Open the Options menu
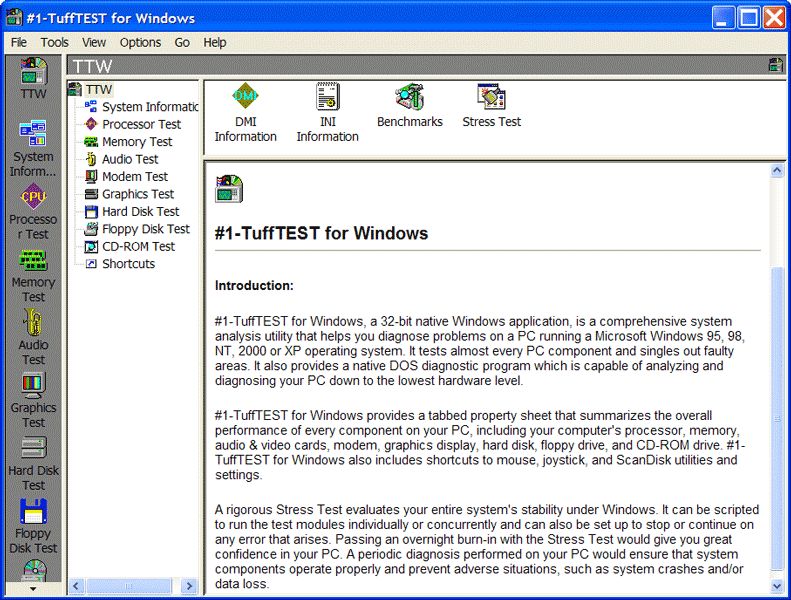This screenshot has height=600, width=791. [140, 42]
